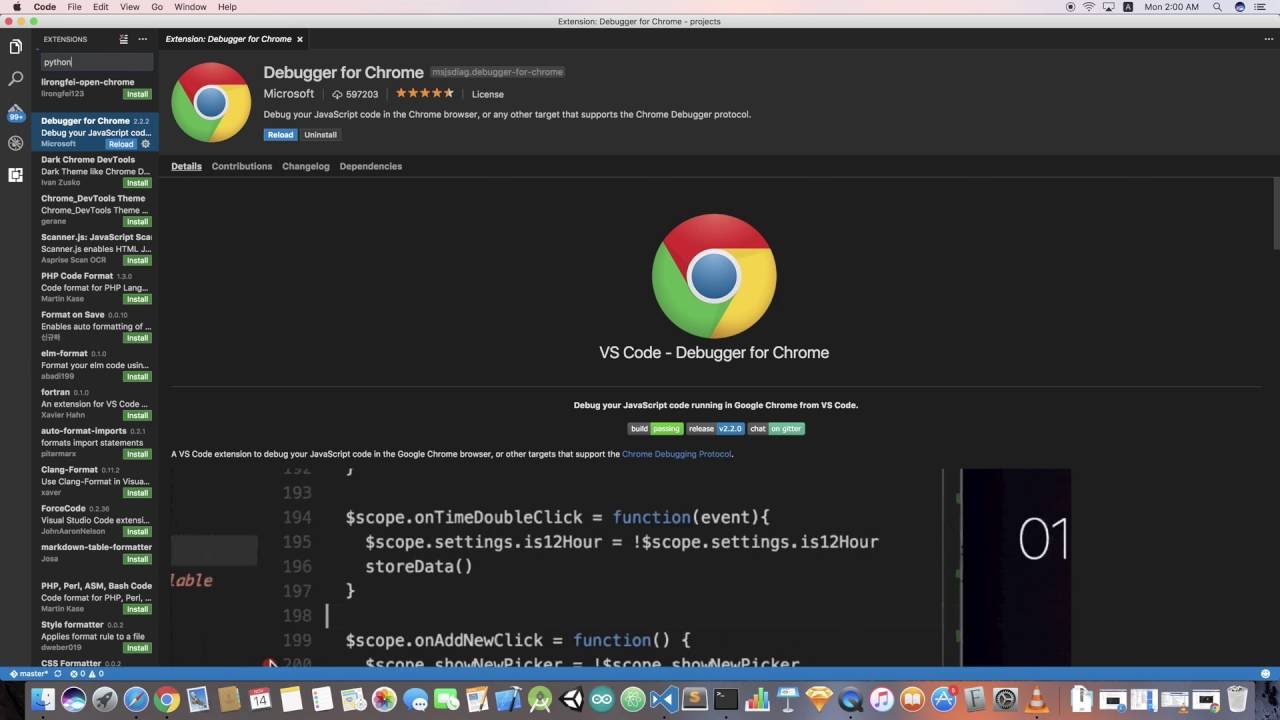Open VLC from the dock
1280x720 pixels.
click(x=1037, y=700)
